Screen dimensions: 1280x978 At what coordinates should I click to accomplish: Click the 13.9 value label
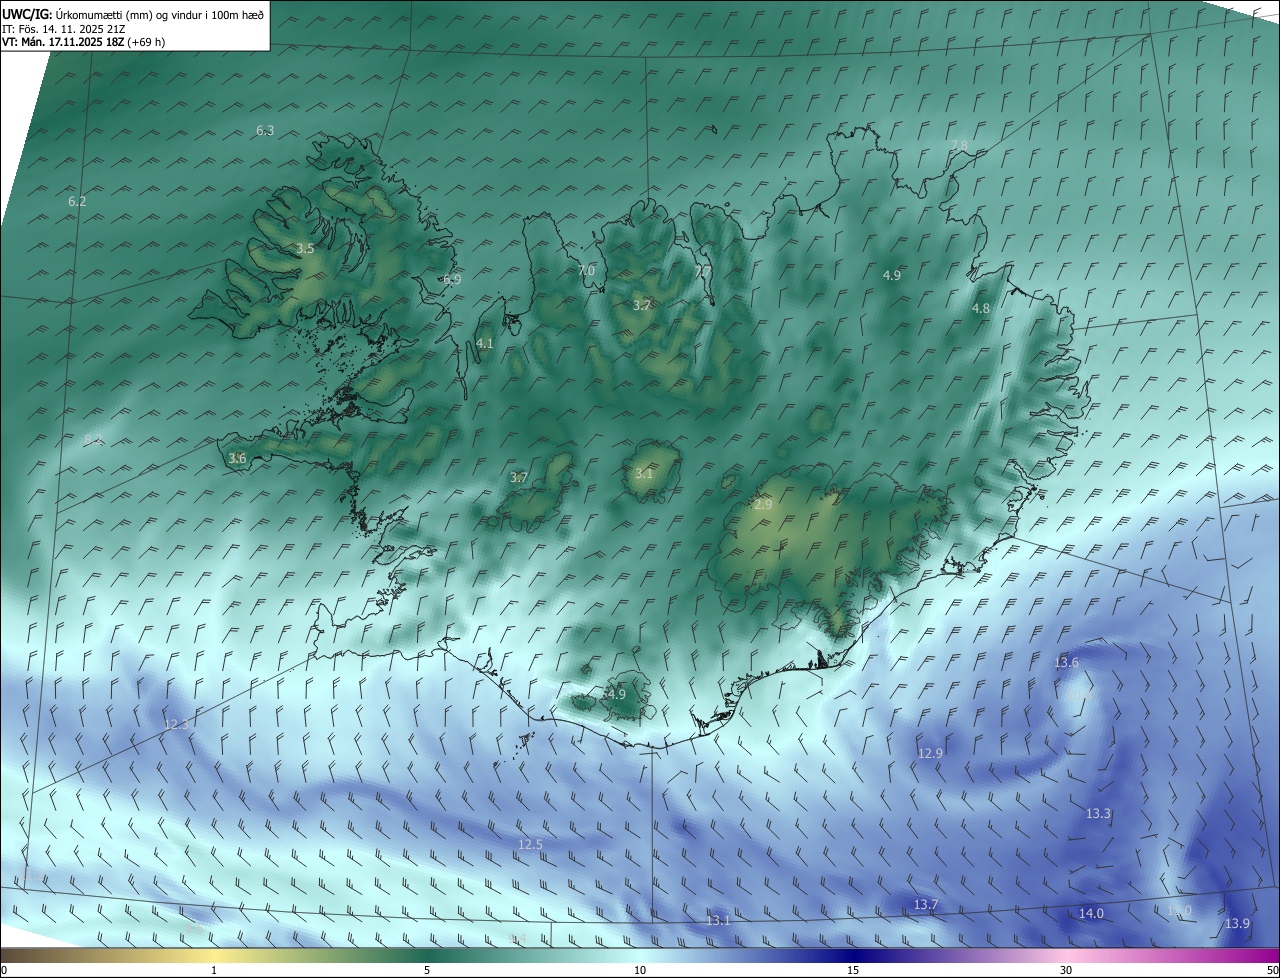pyautogui.click(x=1238, y=924)
